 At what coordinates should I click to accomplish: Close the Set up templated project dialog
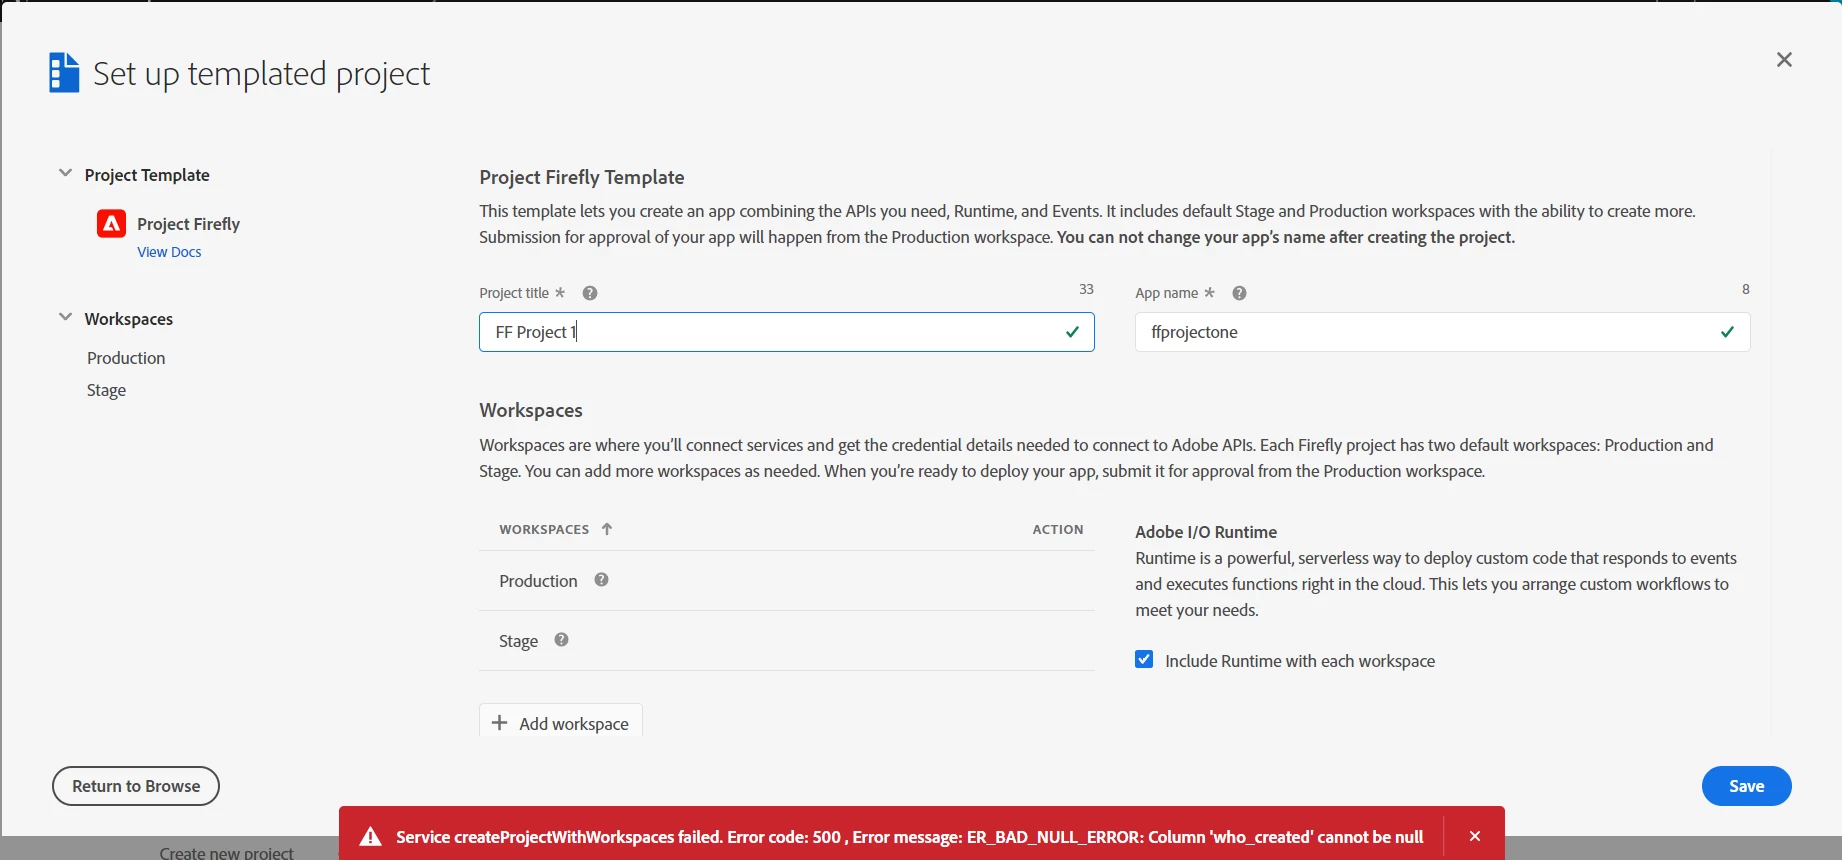[x=1784, y=60]
